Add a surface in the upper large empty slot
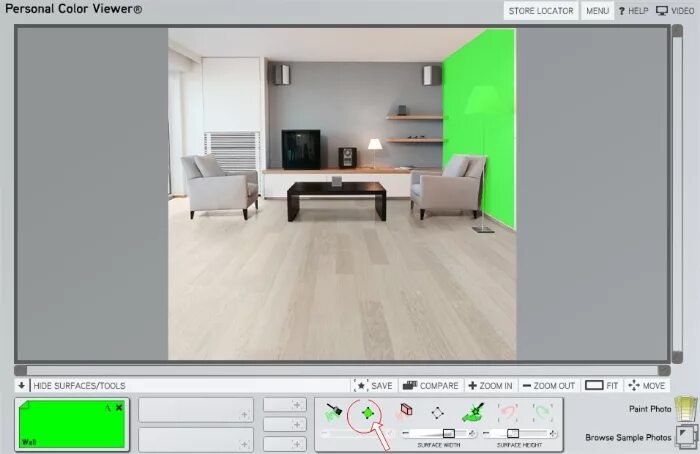Viewport: 700px width, 454px height. pos(196,410)
